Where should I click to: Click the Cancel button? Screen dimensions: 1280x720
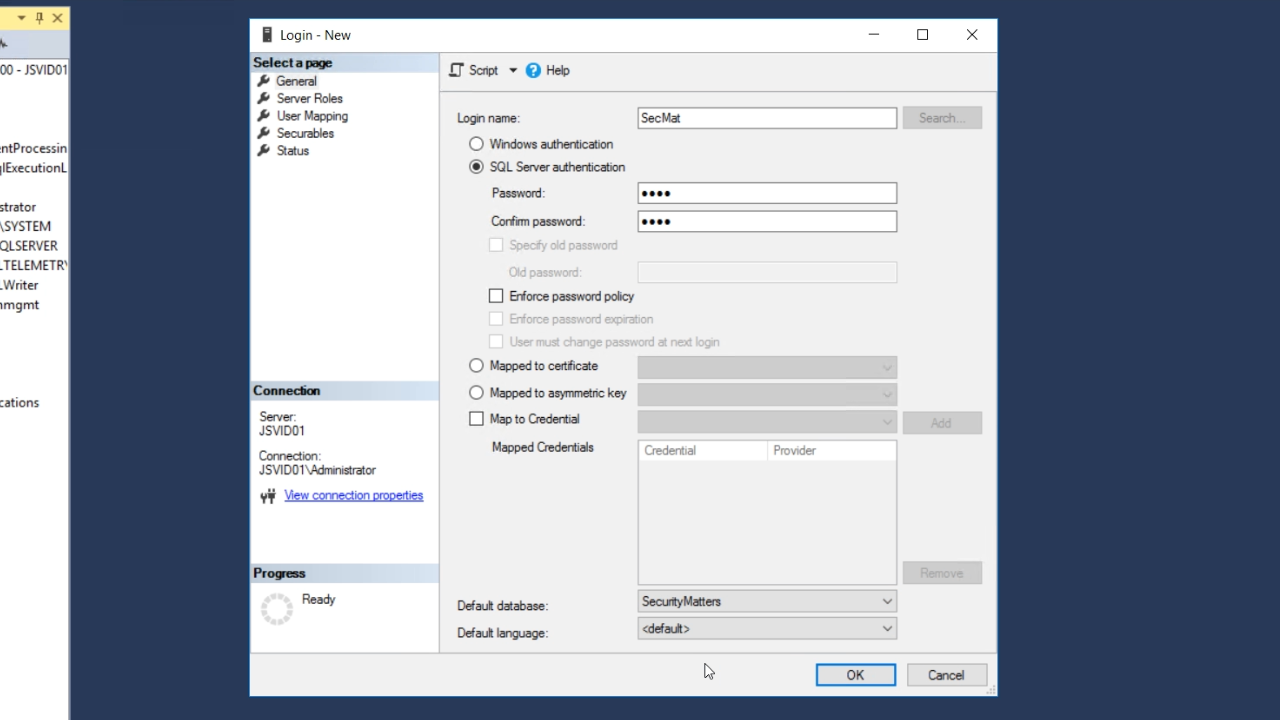point(946,675)
